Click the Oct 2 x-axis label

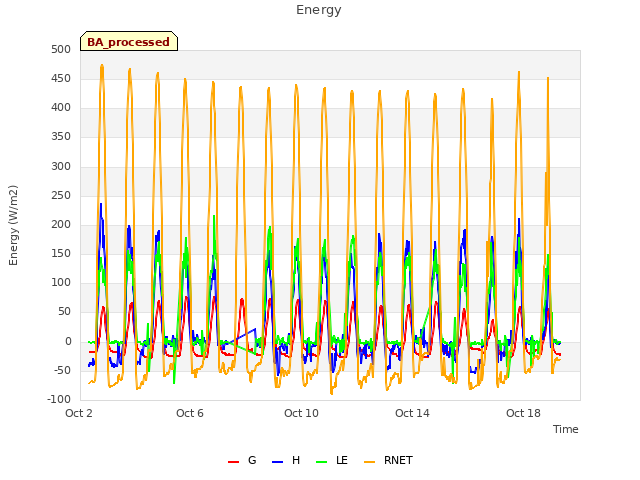(79, 413)
